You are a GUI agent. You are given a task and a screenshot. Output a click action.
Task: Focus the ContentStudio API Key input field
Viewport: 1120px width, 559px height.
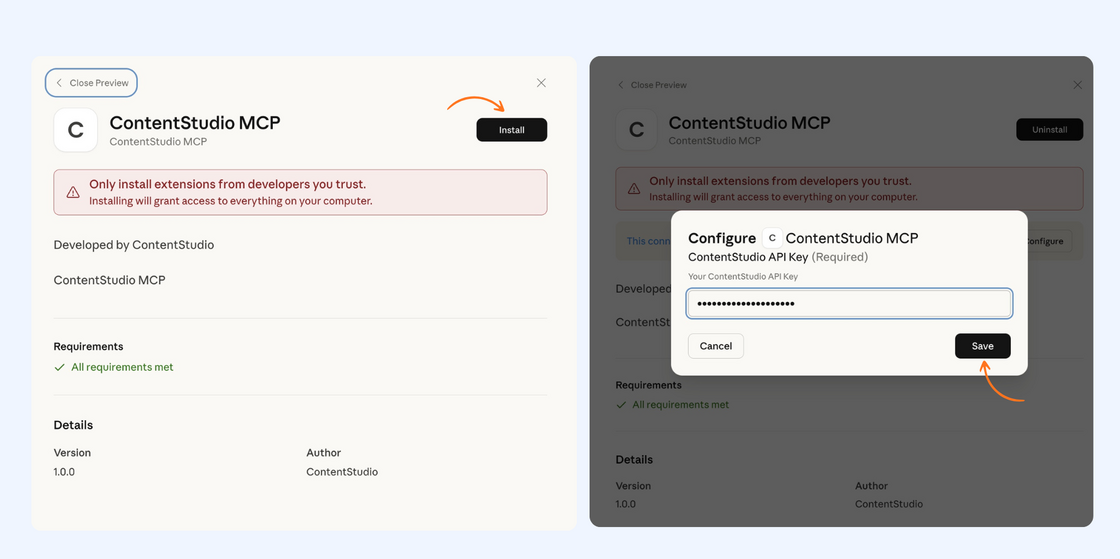849,303
